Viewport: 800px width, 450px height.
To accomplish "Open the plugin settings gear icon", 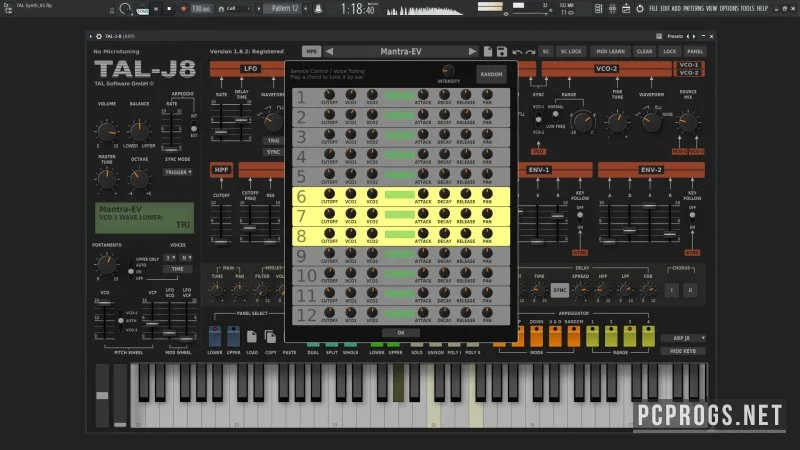I will [x=99, y=37].
